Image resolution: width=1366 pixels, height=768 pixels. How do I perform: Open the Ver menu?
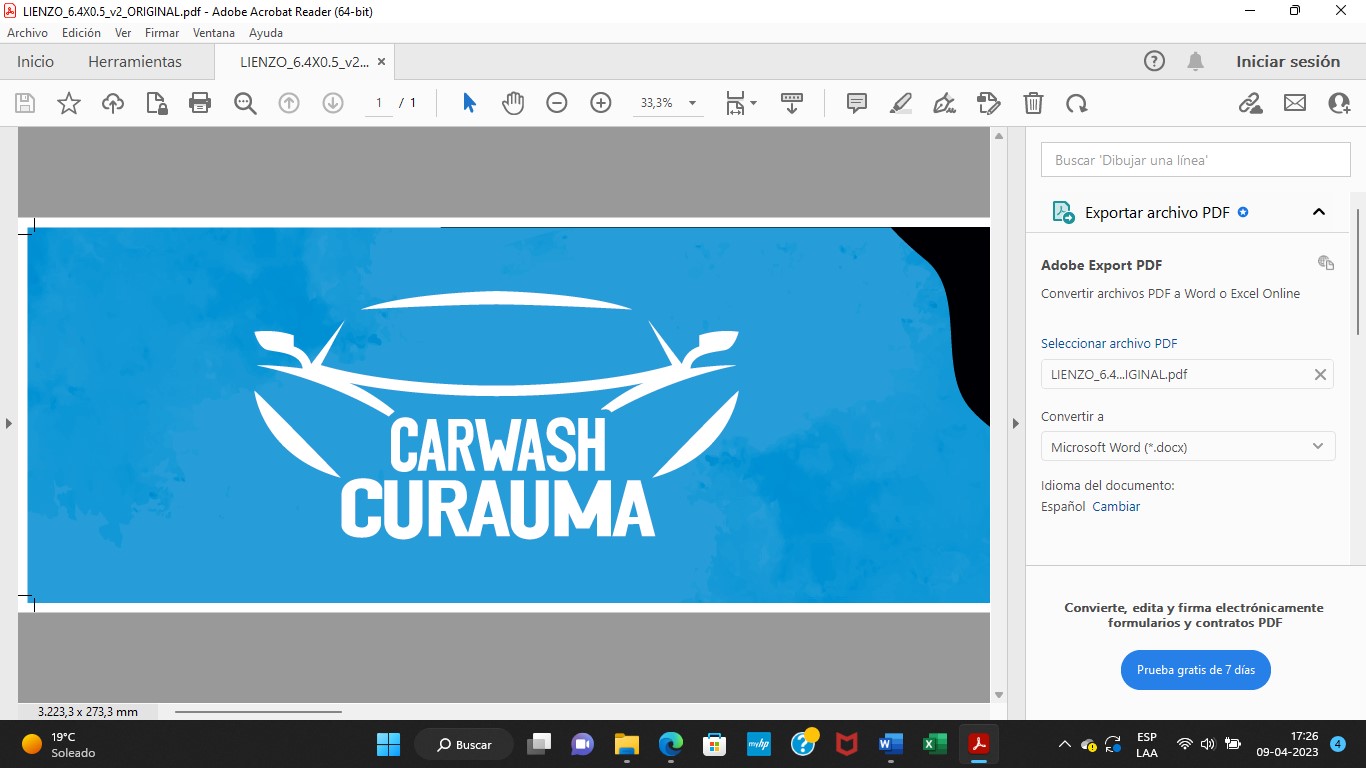[x=123, y=32]
